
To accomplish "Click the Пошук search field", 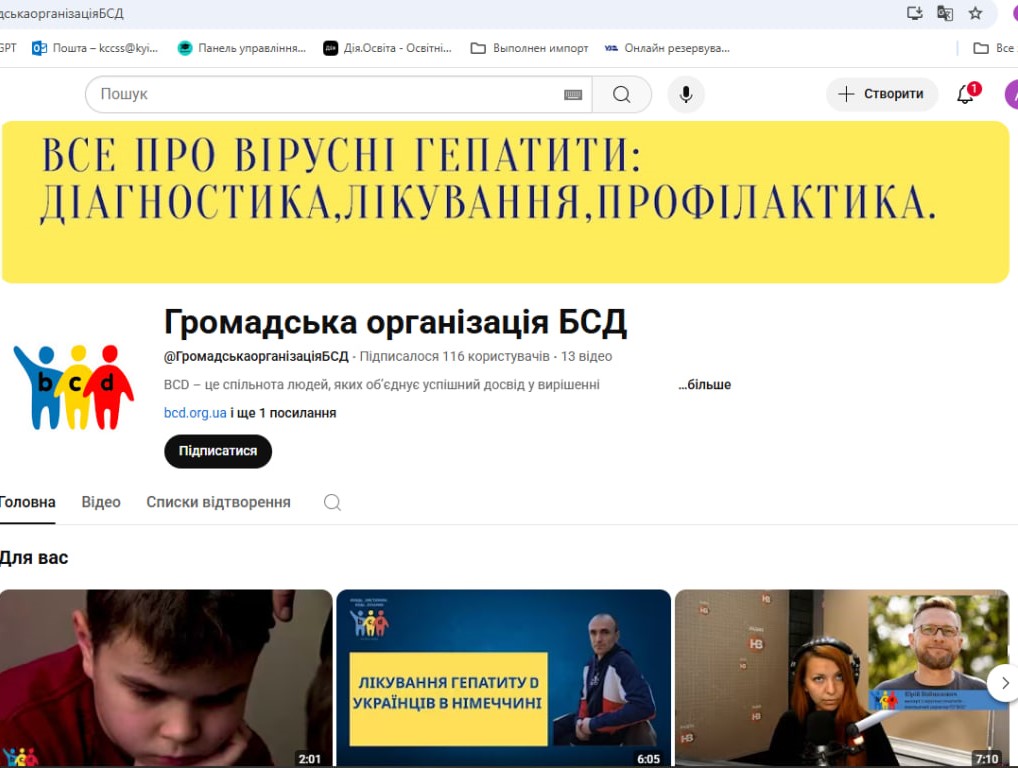I will click(x=338, y=95).
